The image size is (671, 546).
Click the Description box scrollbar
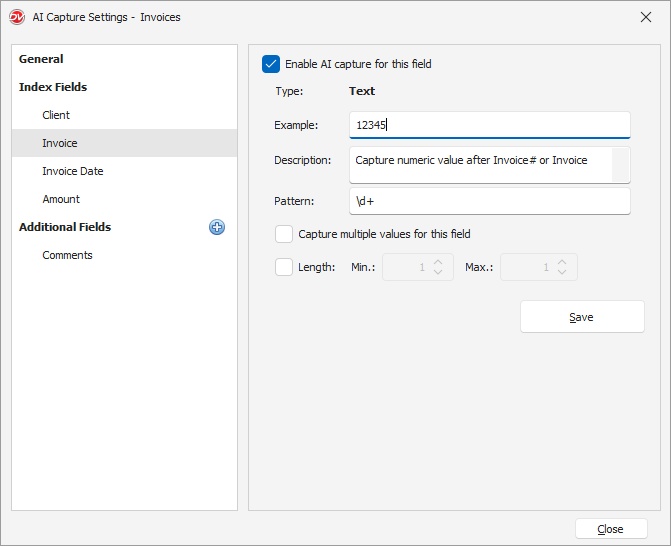pos(621,165)
